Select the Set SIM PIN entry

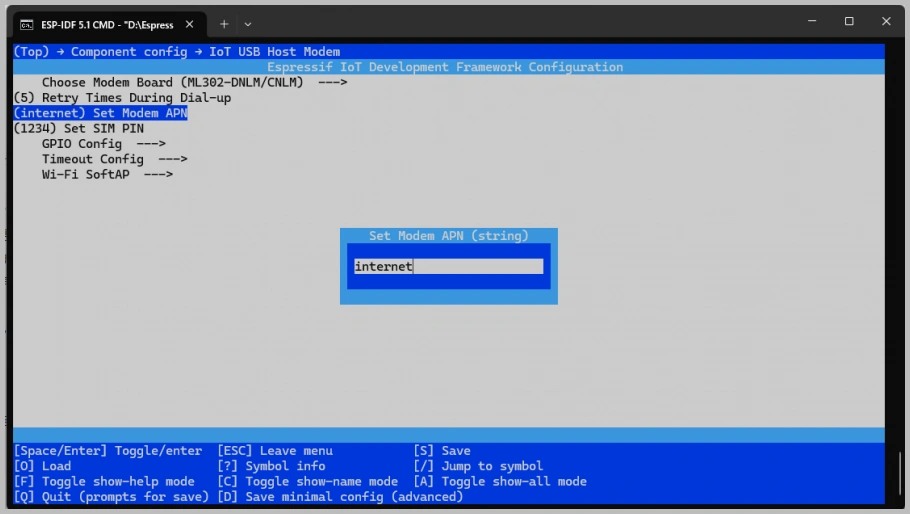pos(78,128)
